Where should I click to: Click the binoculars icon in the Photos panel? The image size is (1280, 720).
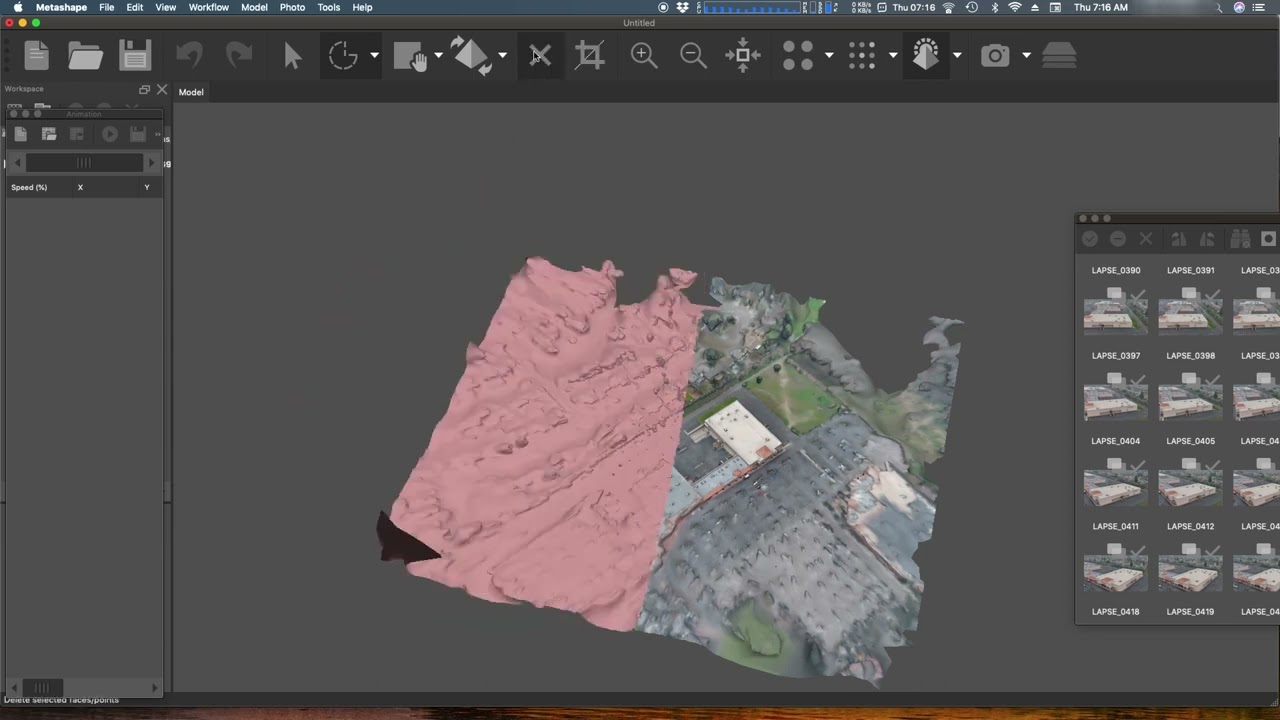[x=1240, y=239]
